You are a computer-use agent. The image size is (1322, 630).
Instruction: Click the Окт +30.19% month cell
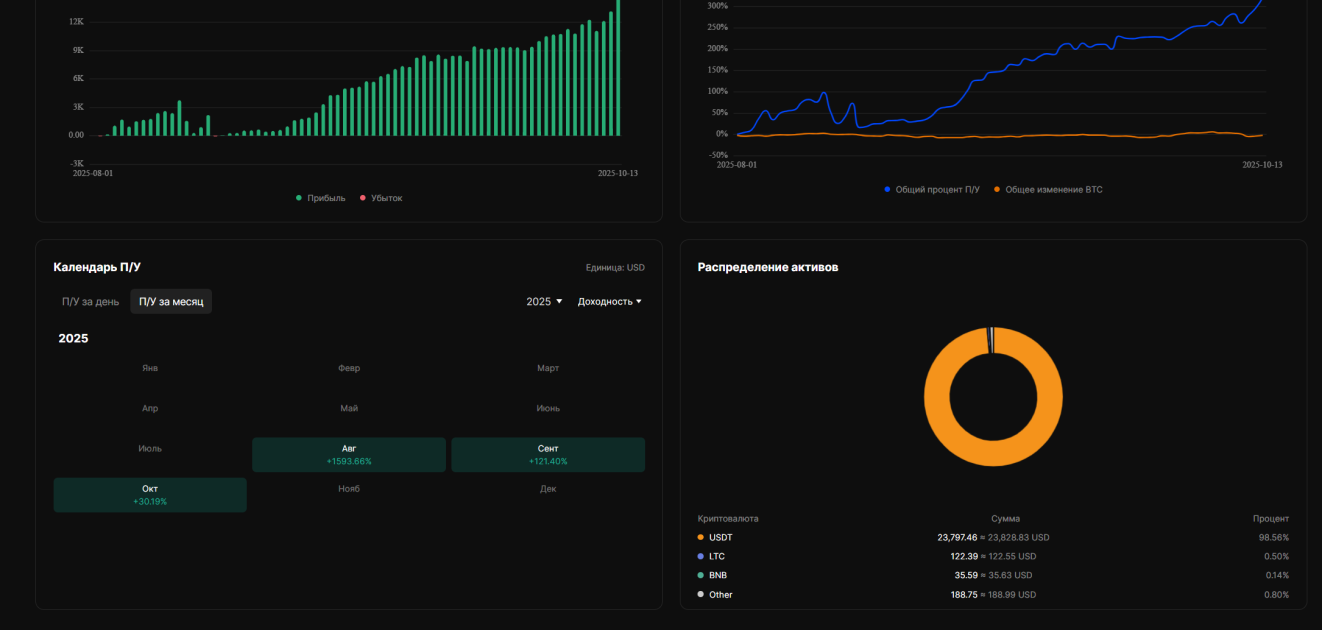[150, 495]
